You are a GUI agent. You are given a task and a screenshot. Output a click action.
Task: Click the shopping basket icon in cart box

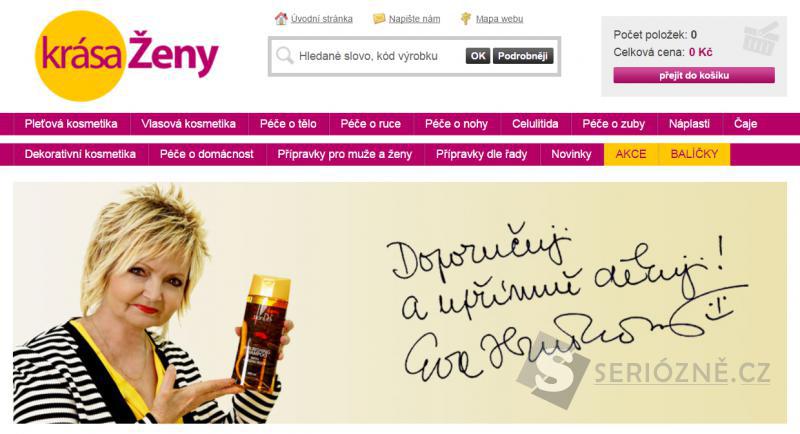coord(761,38)
